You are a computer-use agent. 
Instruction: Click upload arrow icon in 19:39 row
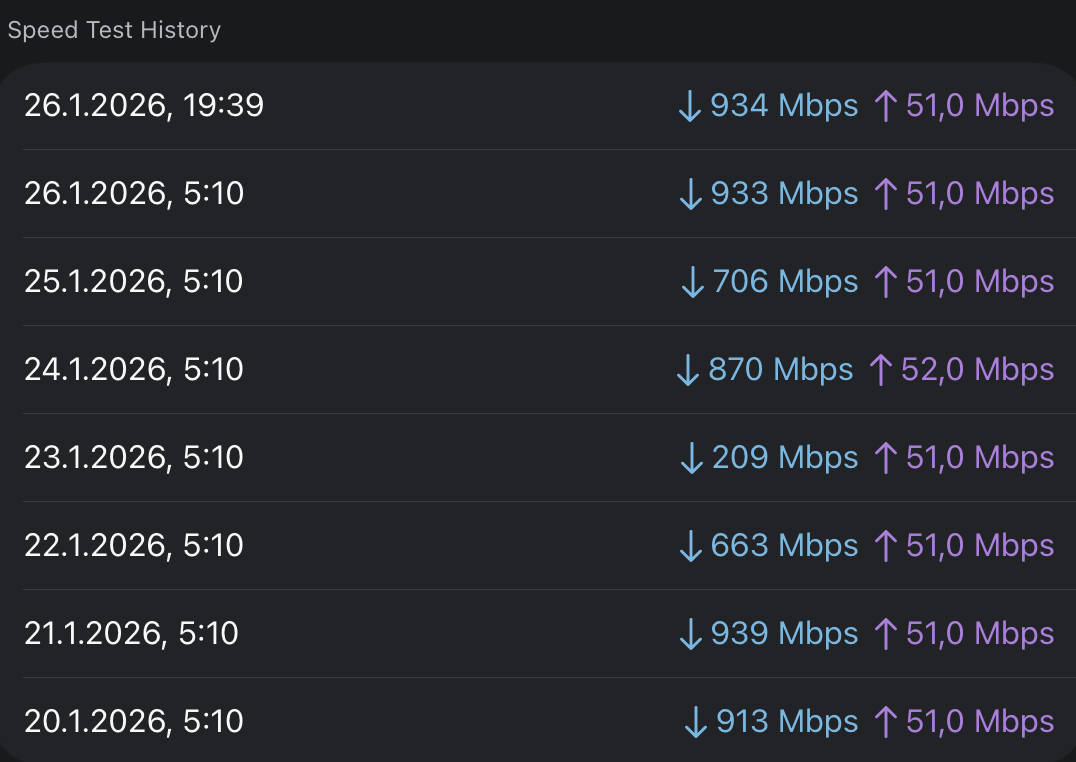(x=884, y=106)
